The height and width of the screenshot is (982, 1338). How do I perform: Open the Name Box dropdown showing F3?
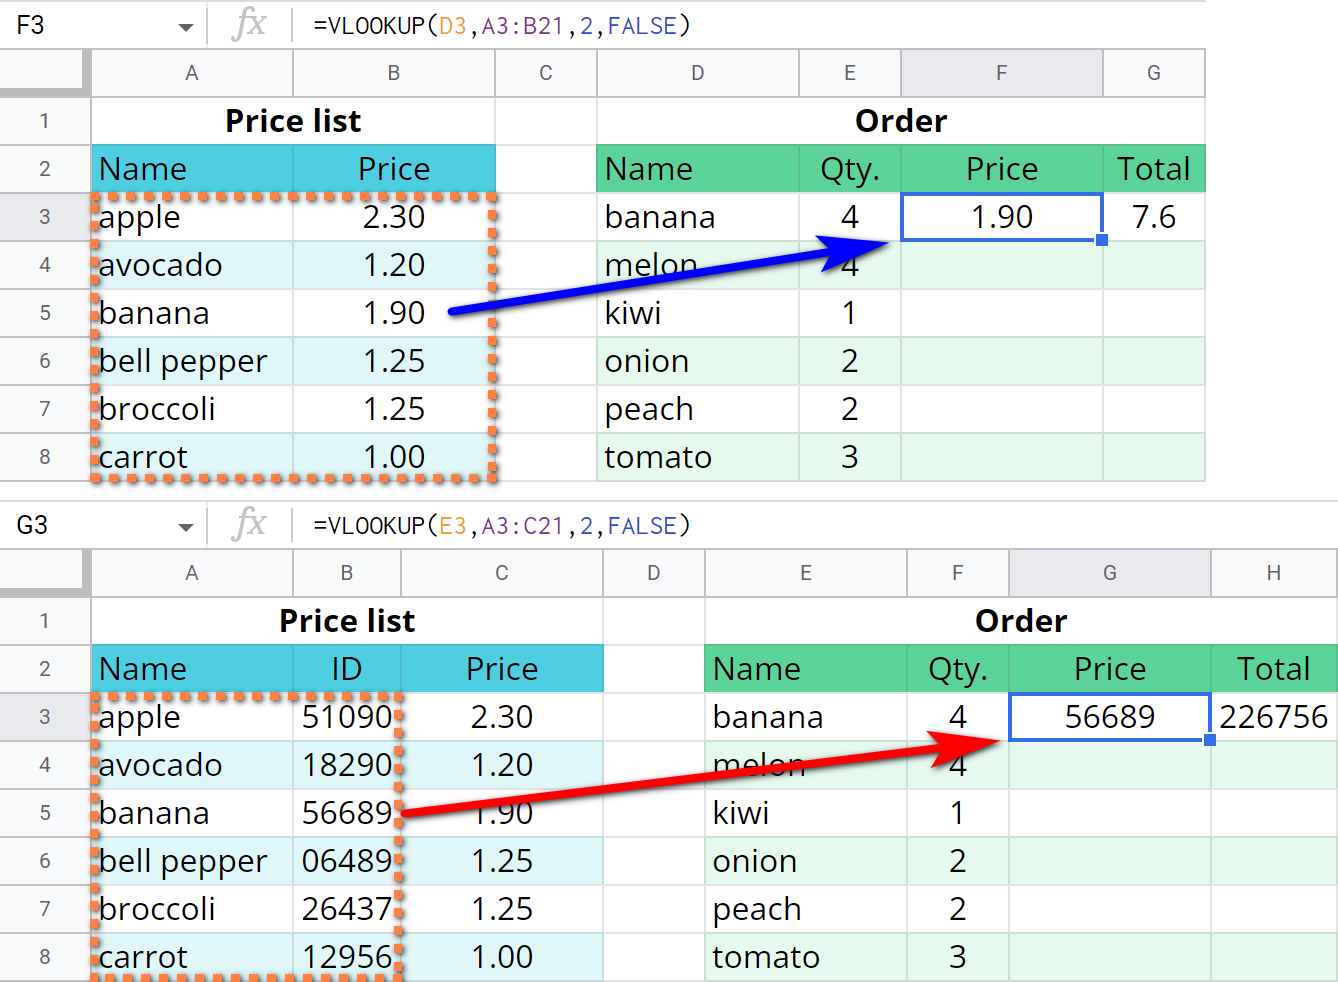(185, 24)
